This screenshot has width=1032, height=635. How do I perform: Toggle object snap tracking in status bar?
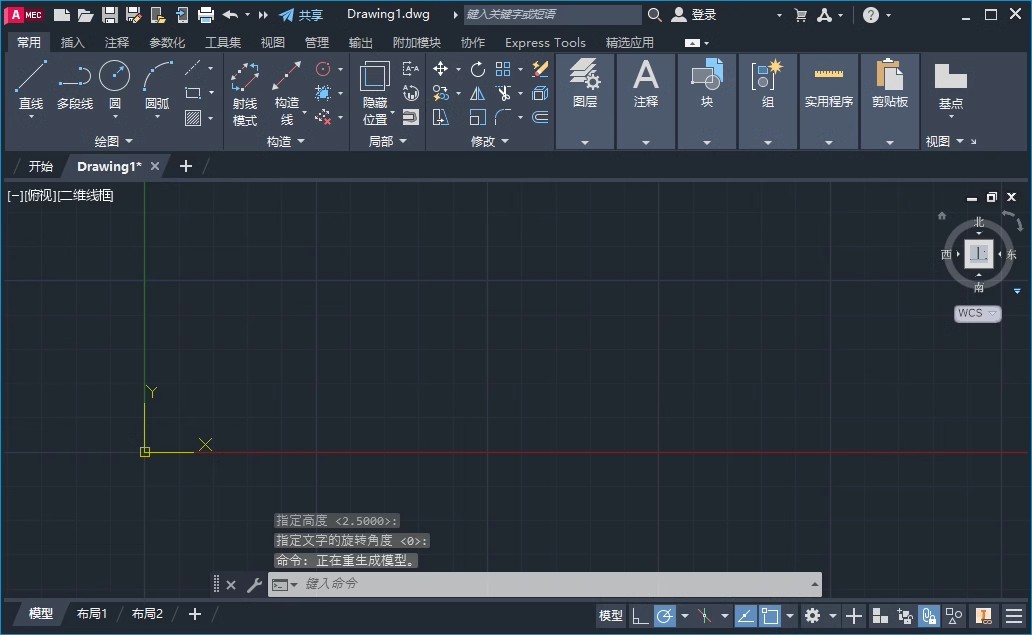[x=746, y=616]
